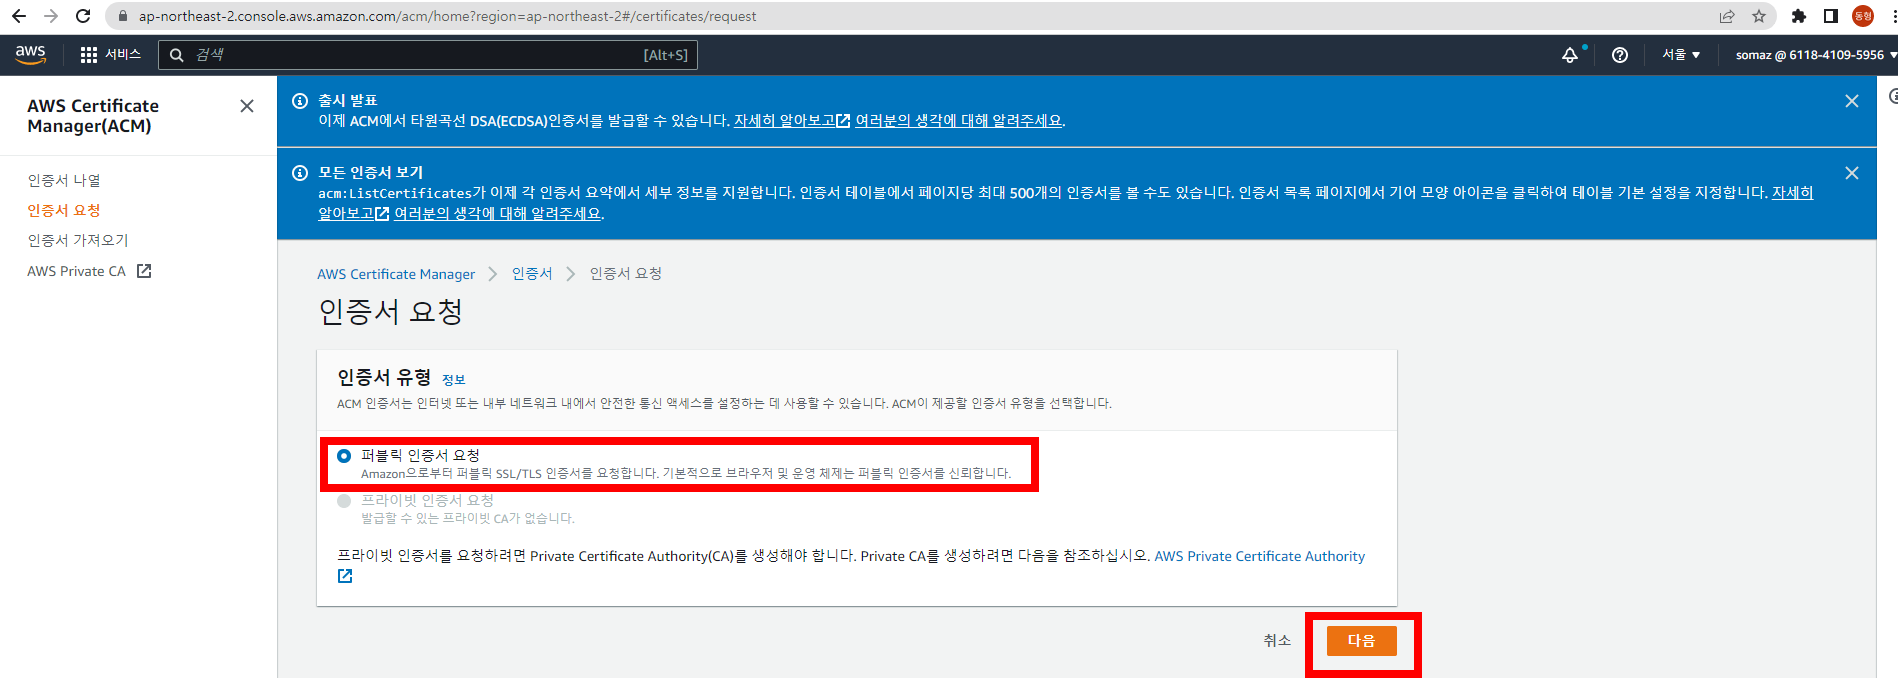Viewport: 1898px width, 678px height.
Task: Open 여러분의 생각에 대해 알려주세요 in 출시 발표 banner
Action: [959, 121]
